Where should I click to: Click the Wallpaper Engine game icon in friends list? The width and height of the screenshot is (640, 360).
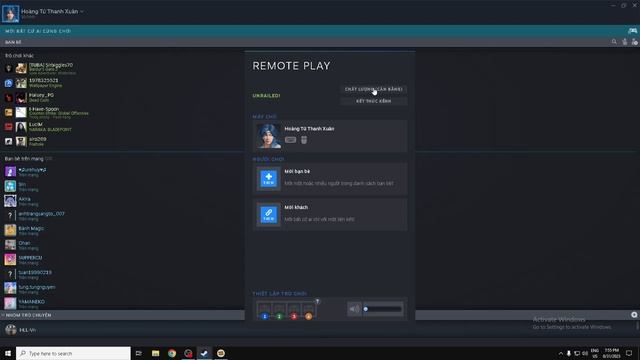[9, 83]
